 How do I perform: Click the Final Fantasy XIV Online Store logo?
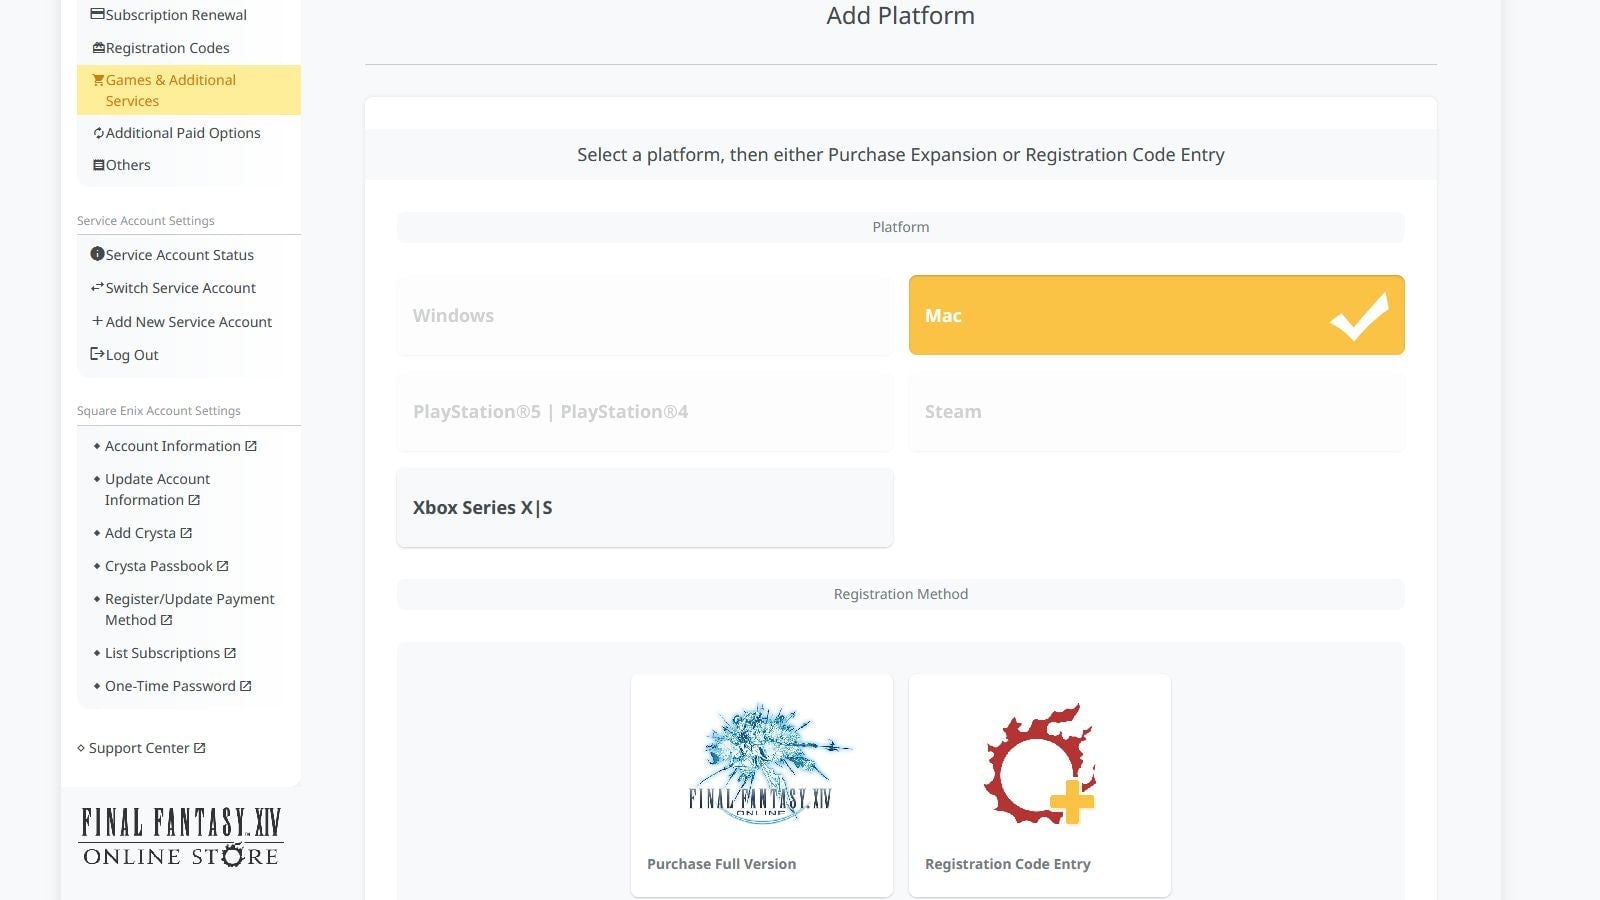point(181,837)
